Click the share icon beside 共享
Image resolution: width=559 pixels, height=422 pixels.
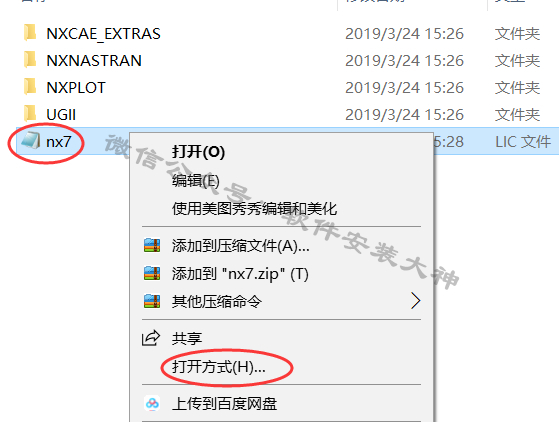click(151, 338)
